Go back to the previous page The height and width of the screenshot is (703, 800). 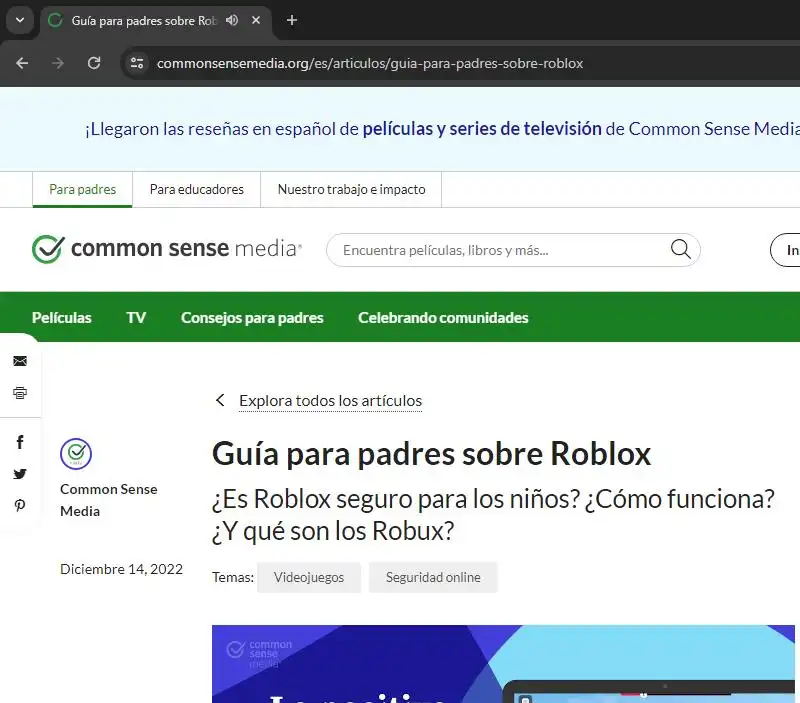22,63
